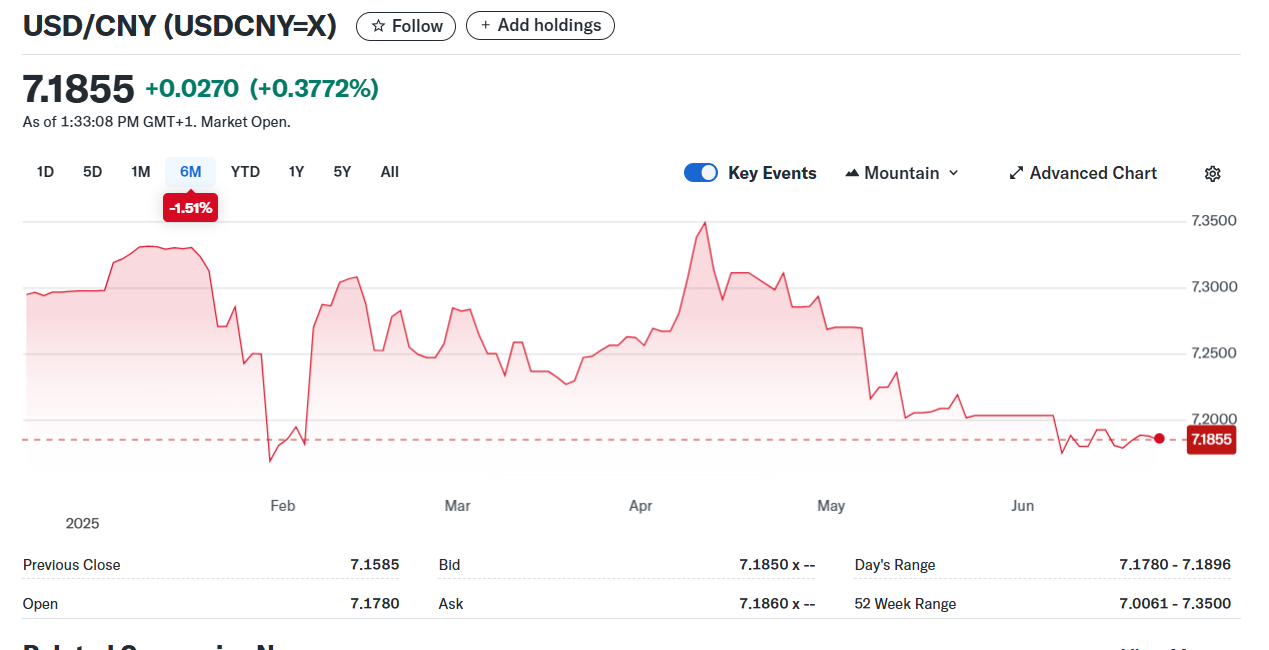Screen dimensions: 1269x650
Task: Switch chart to YTD range
Action: coord(245,172)
